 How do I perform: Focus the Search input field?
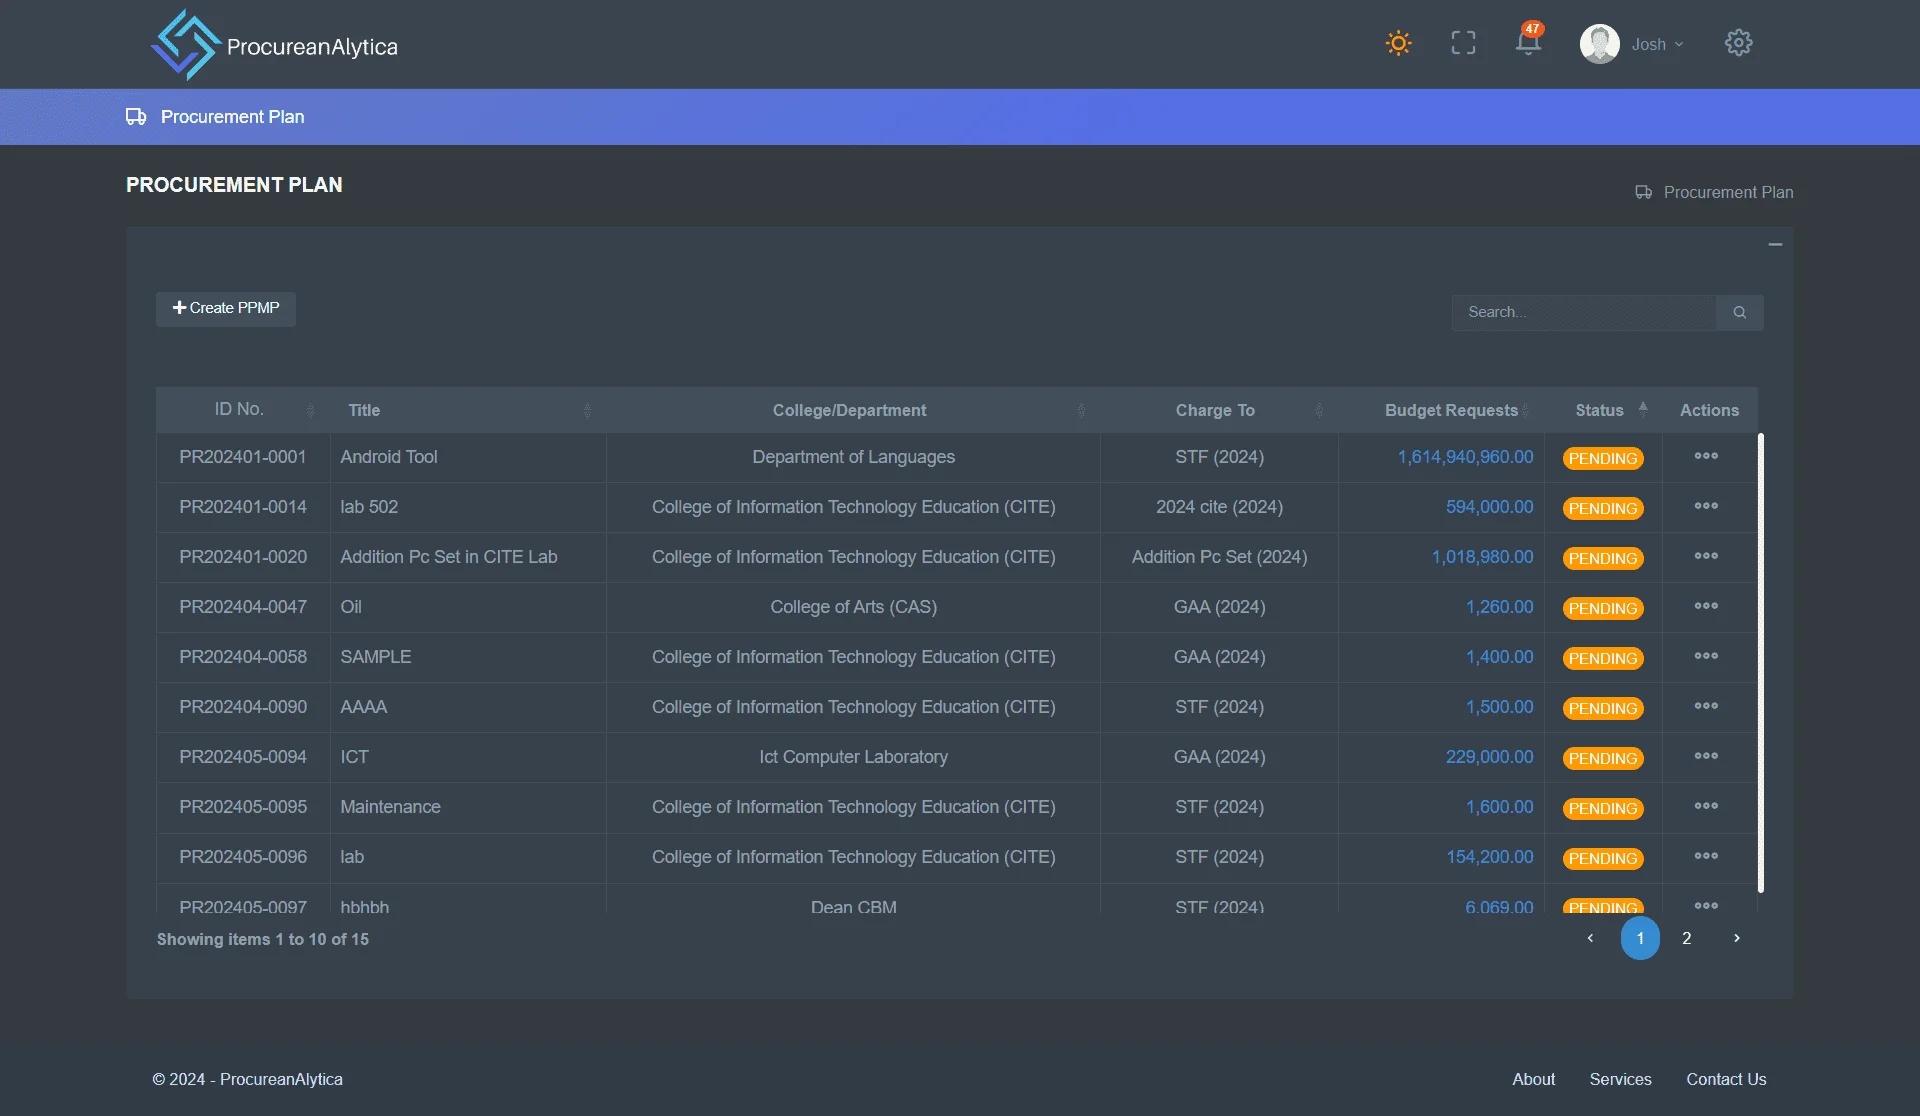(1584, 312)
